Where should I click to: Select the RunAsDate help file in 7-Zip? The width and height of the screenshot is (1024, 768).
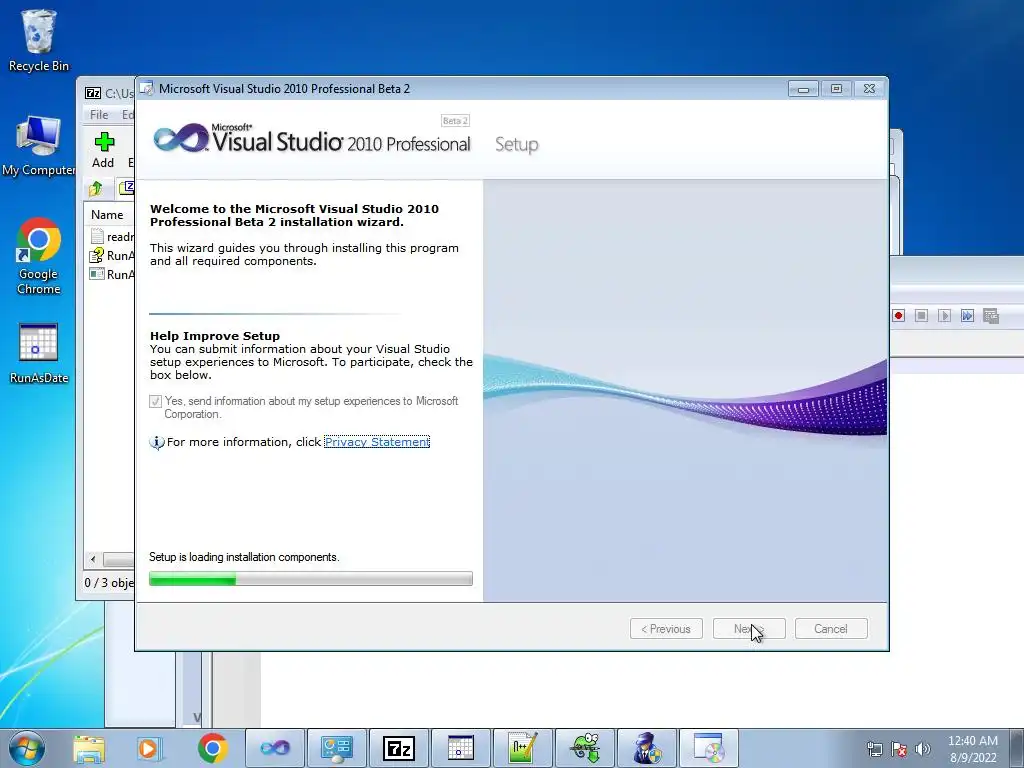pyautogui.click(x=111, y=255)
